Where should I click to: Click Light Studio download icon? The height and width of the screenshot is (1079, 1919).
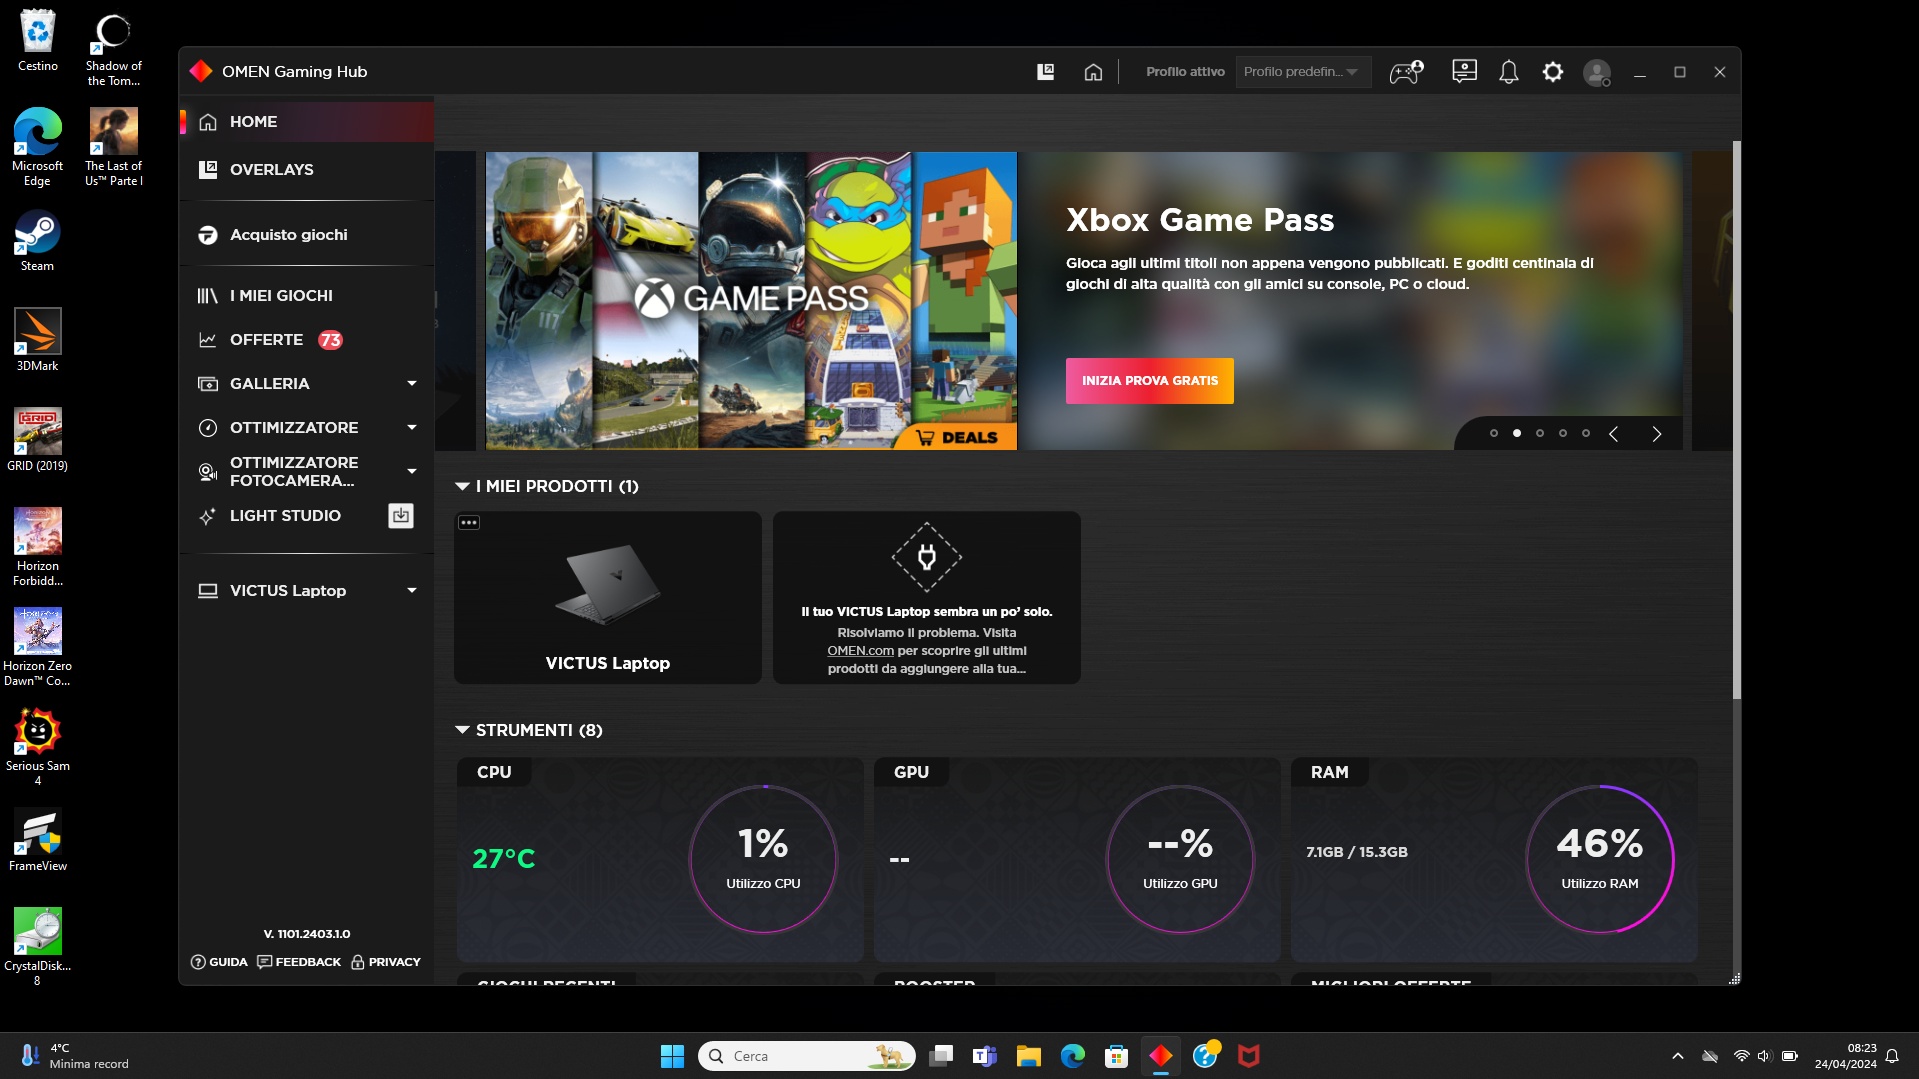click(401, 516)
